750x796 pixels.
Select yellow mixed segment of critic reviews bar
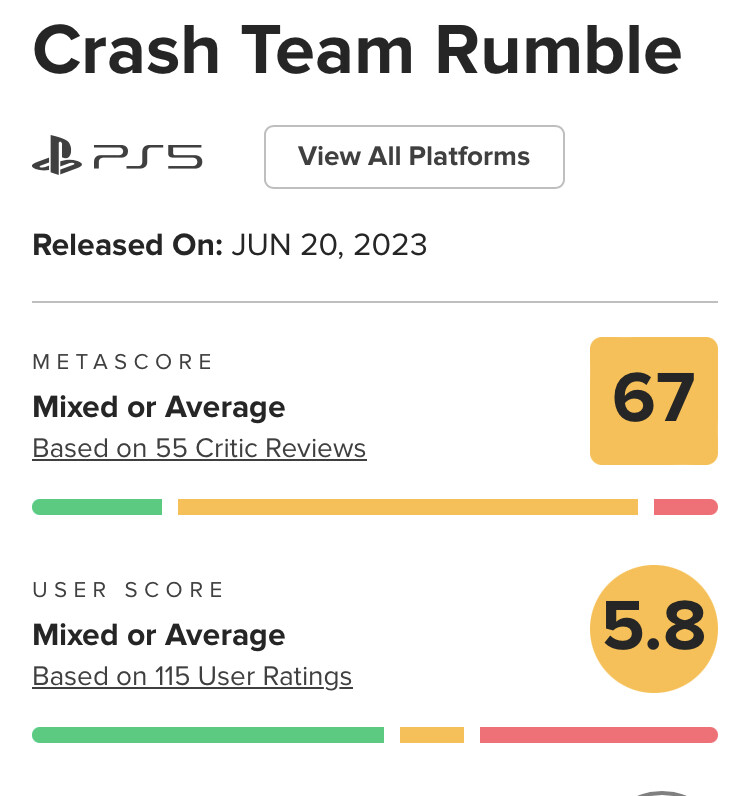click(x=407, y=507)
